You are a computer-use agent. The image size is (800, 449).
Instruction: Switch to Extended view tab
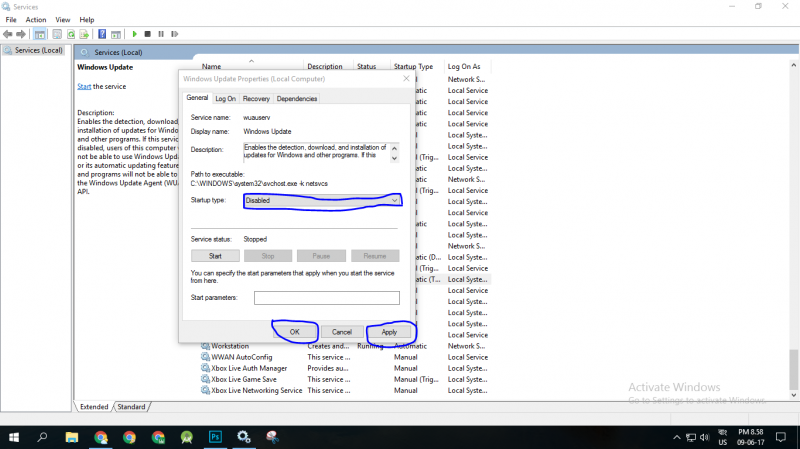coord(94,407)
